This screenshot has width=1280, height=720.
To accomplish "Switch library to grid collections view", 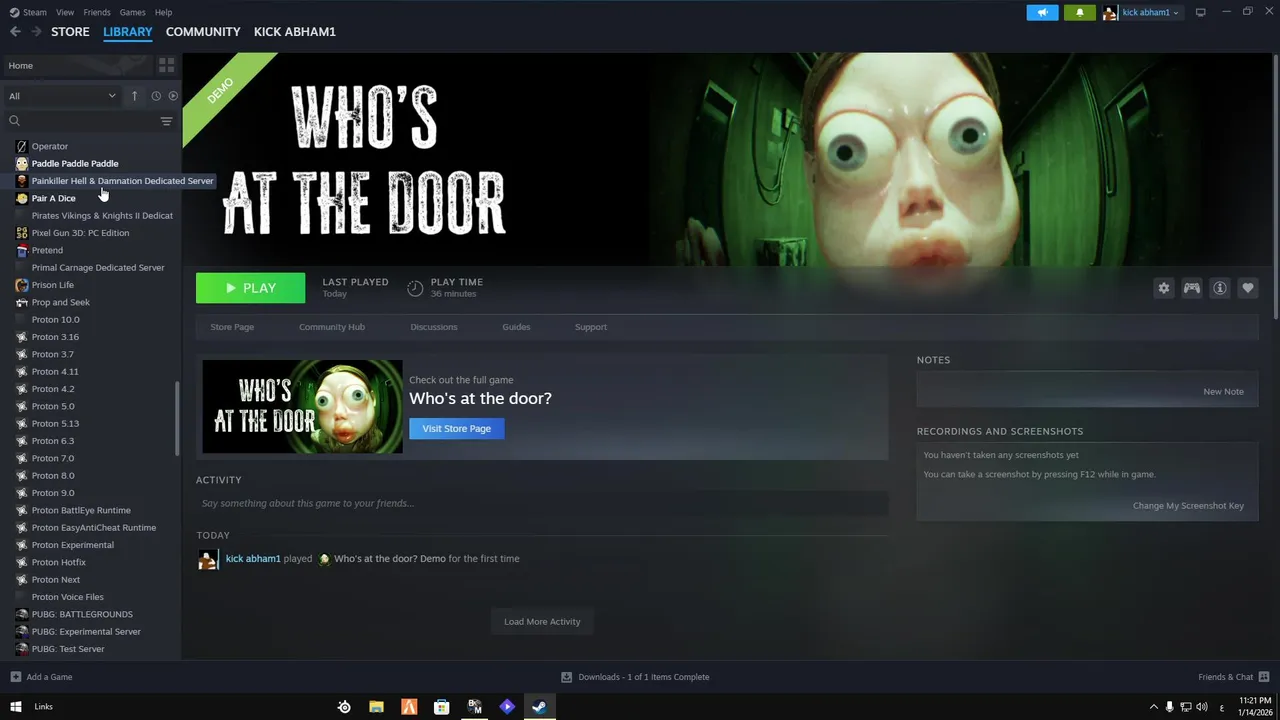I will click(167, 65).
